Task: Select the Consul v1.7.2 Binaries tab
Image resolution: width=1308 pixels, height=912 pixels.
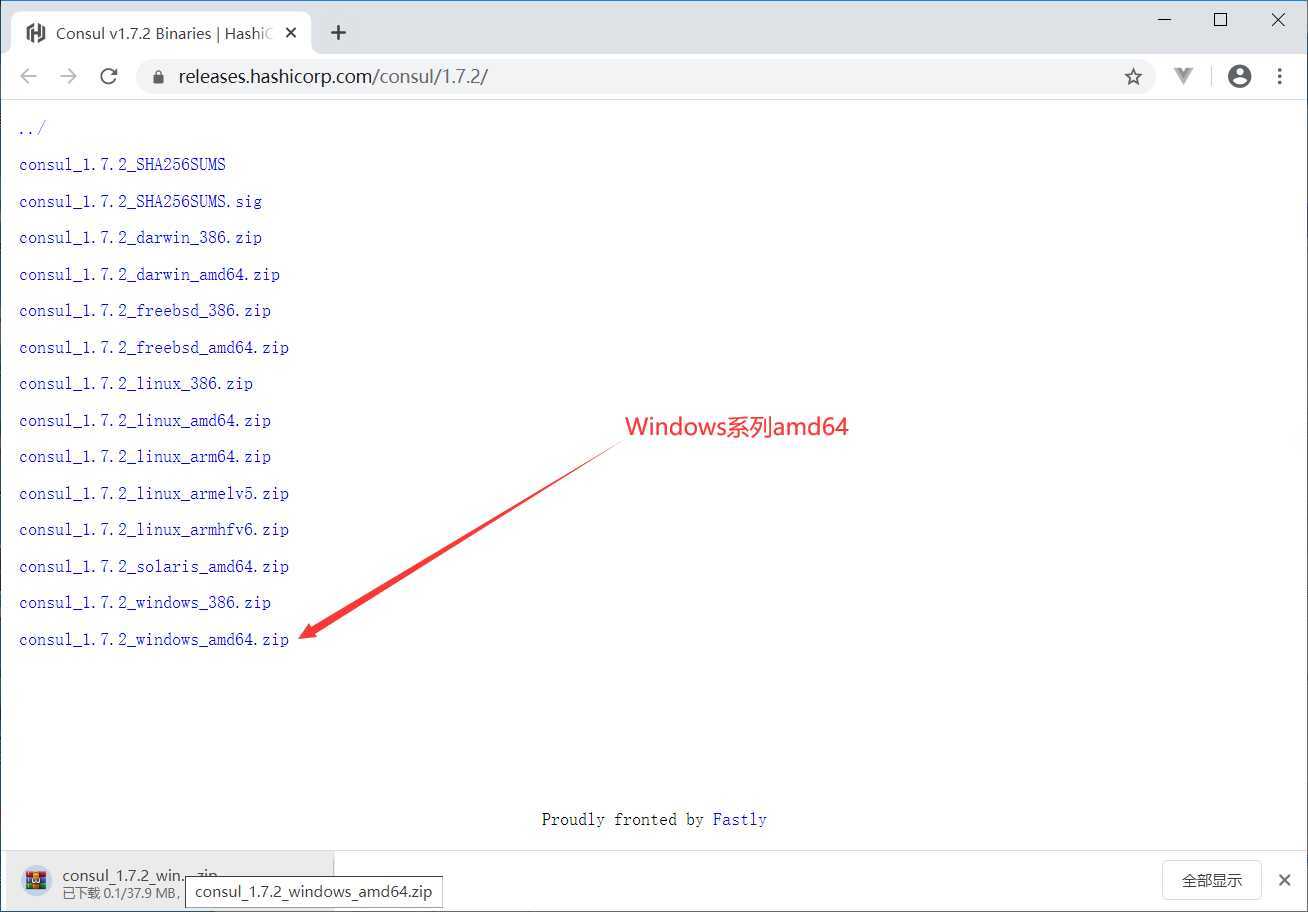Action: tap(161, 33)
